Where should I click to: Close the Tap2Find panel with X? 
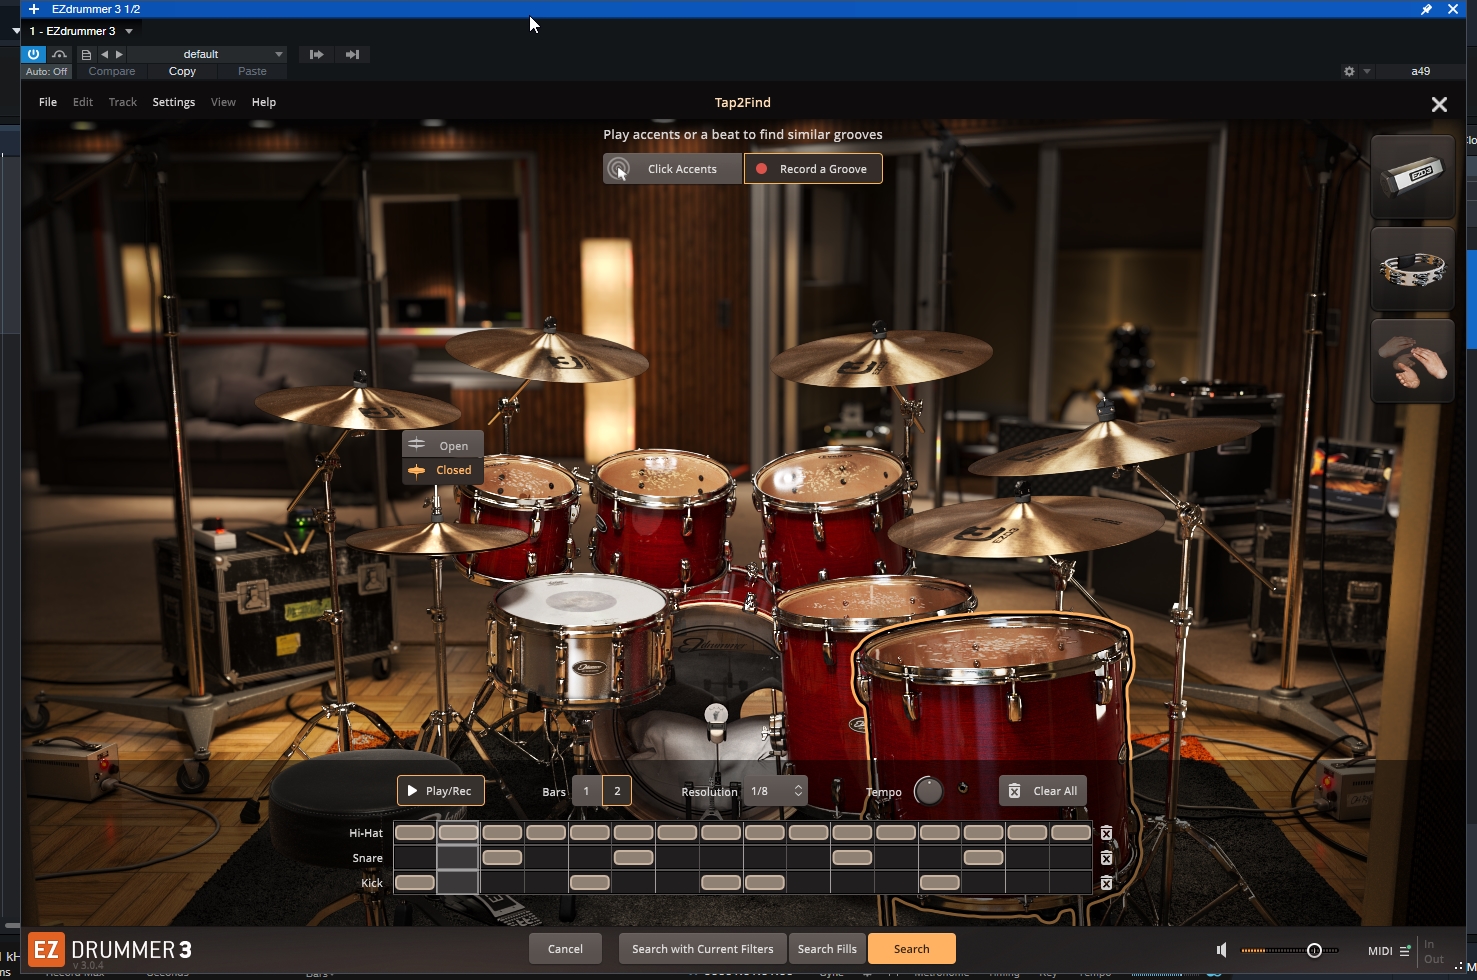tap(1439, 104)
